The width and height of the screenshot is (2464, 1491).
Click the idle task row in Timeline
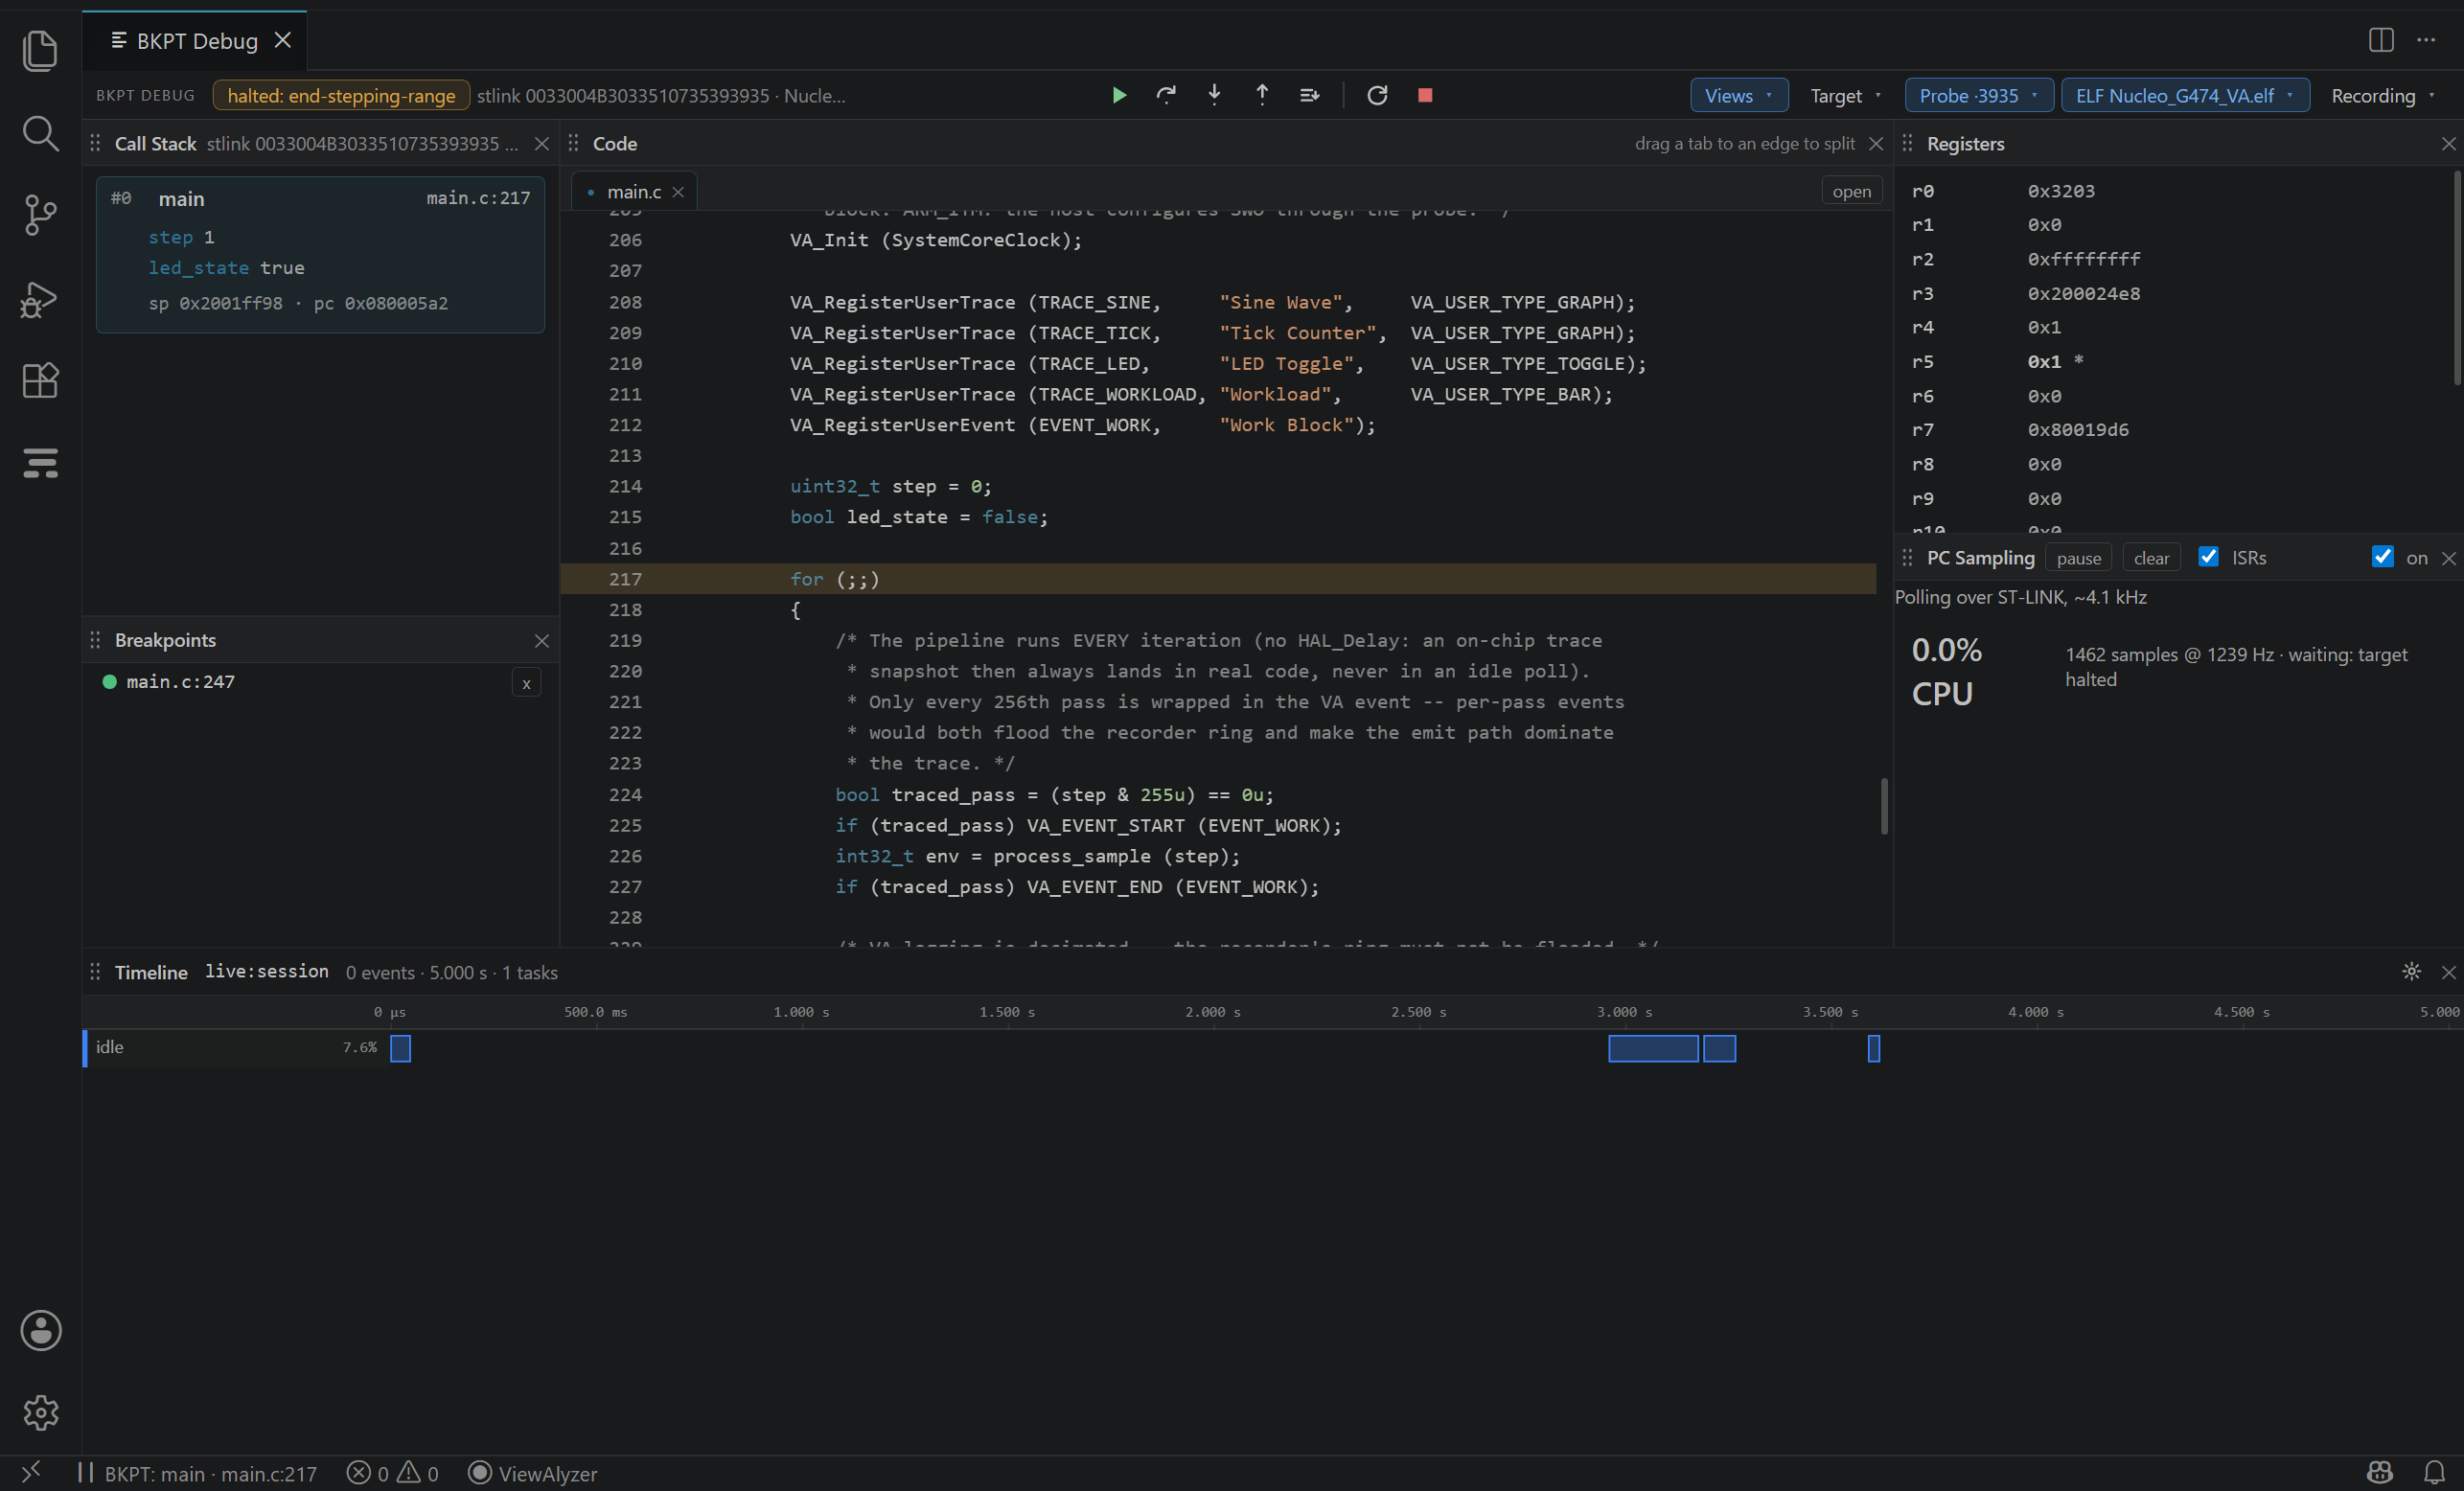pyautogui.click(x=236, y=1047)
